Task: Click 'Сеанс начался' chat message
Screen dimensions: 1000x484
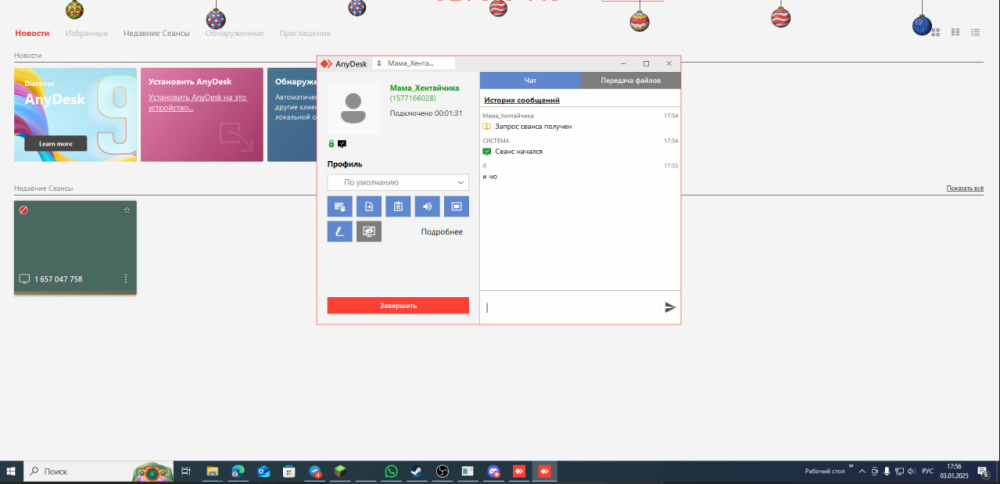Action: (x=518, y=152)
